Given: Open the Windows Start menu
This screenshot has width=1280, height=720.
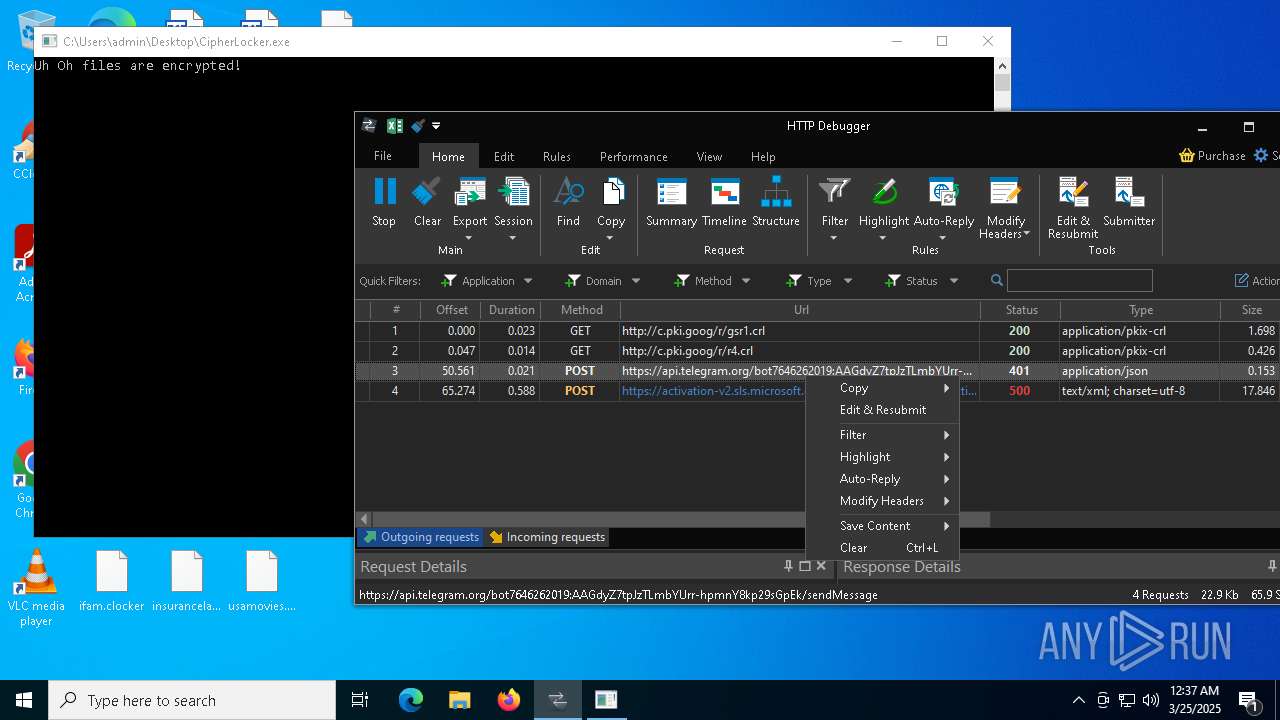Looking at the screenshot, I should click(x=24, y=700).
